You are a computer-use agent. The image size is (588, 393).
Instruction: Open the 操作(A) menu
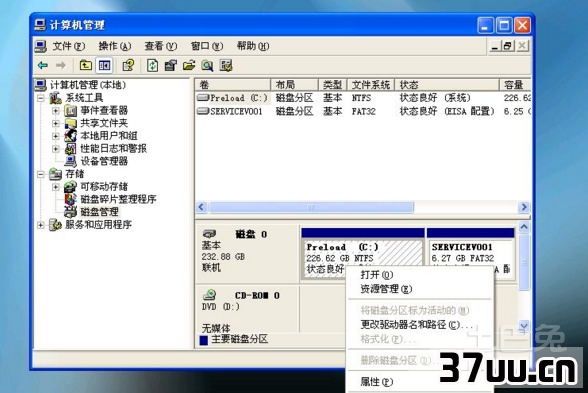(x=115, y=46)
